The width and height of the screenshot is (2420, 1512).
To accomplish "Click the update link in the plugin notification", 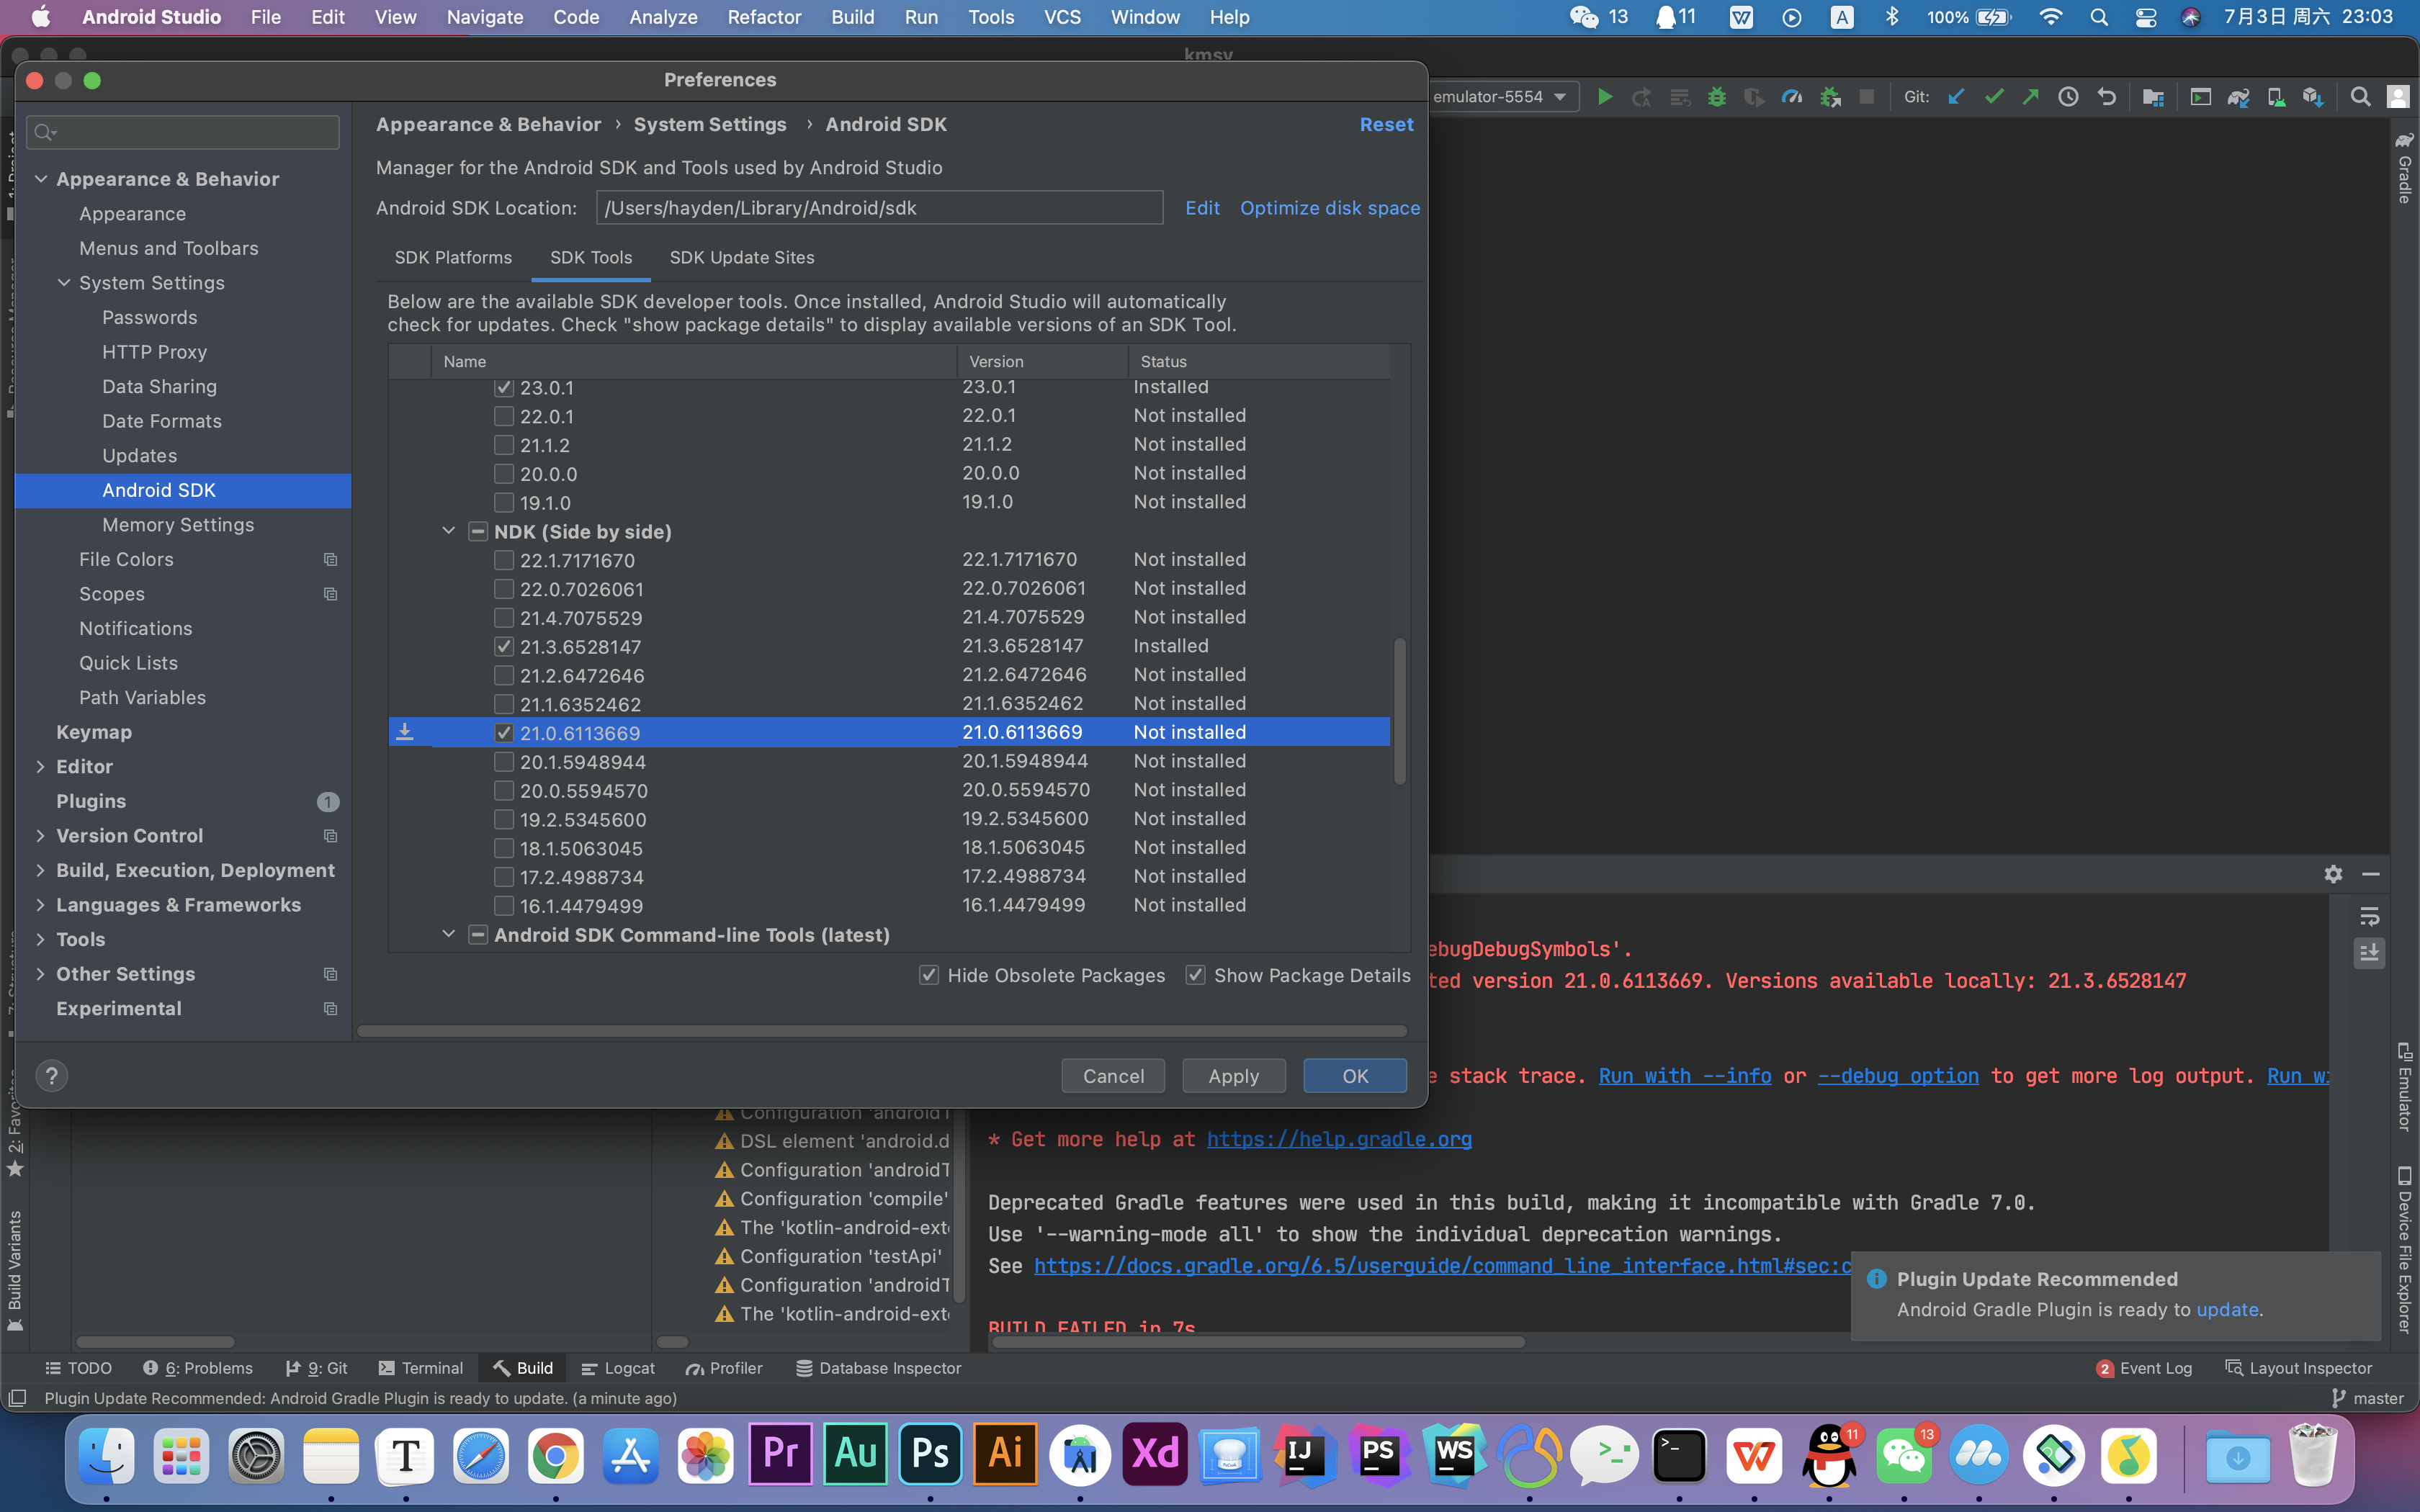I will click(x=2228, y=1309).
